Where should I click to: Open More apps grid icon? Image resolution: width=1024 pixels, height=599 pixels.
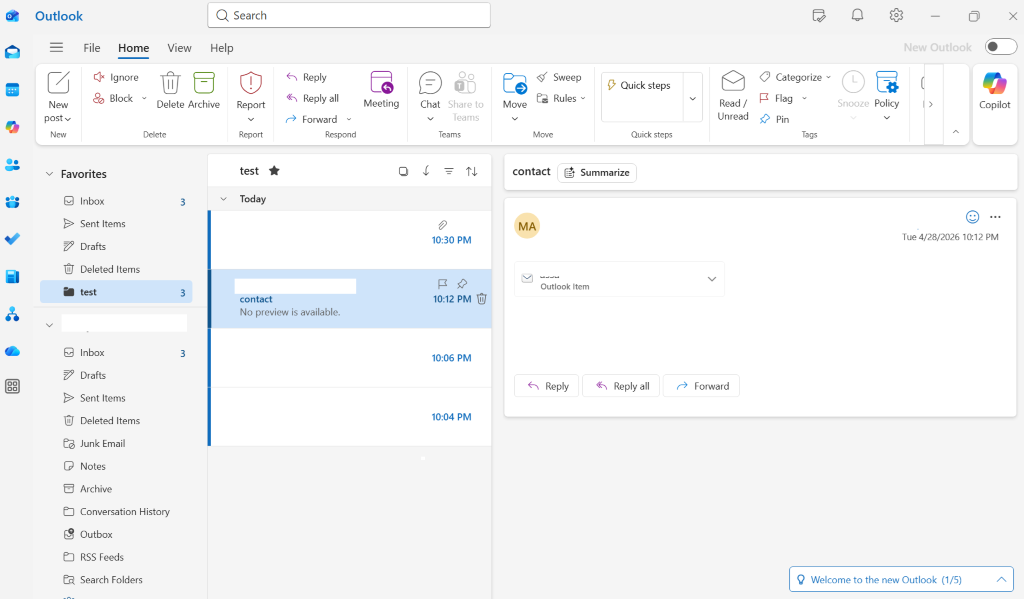click(x=12, y=387)
